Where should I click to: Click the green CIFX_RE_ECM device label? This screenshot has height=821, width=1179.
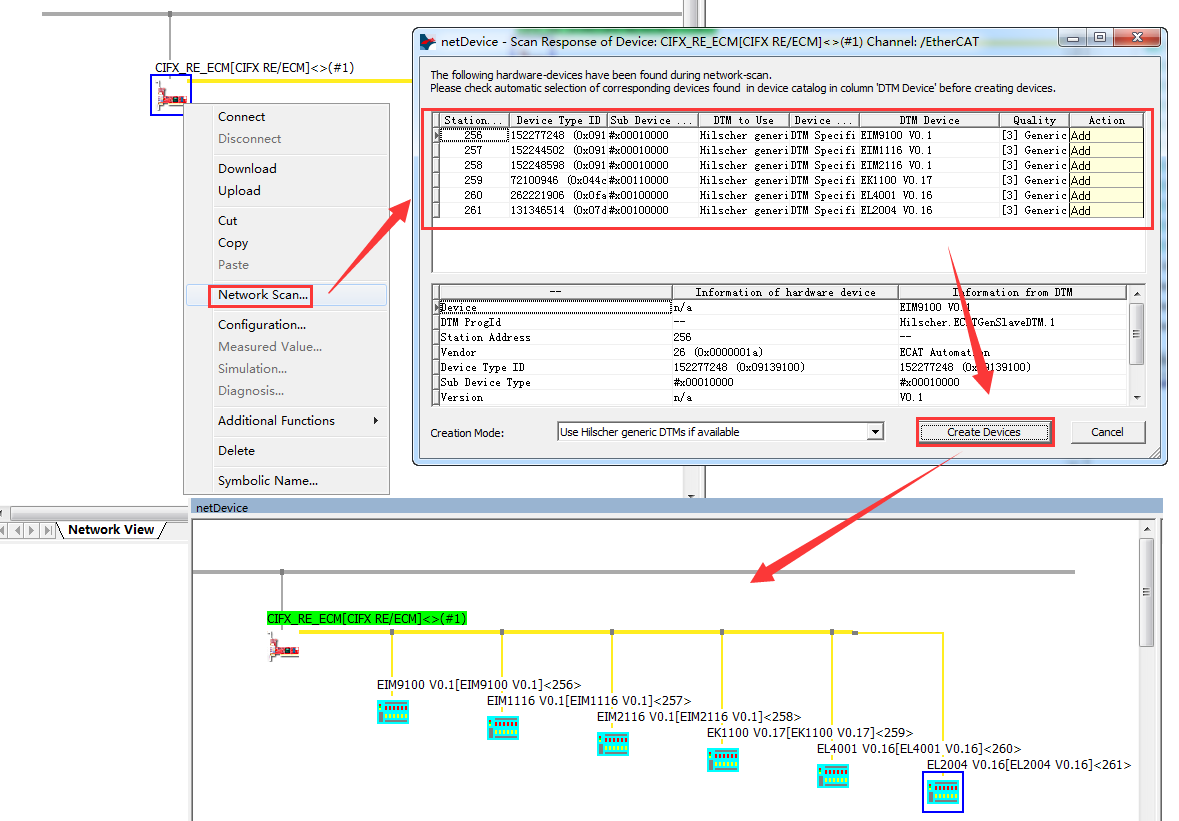[367, 619]
